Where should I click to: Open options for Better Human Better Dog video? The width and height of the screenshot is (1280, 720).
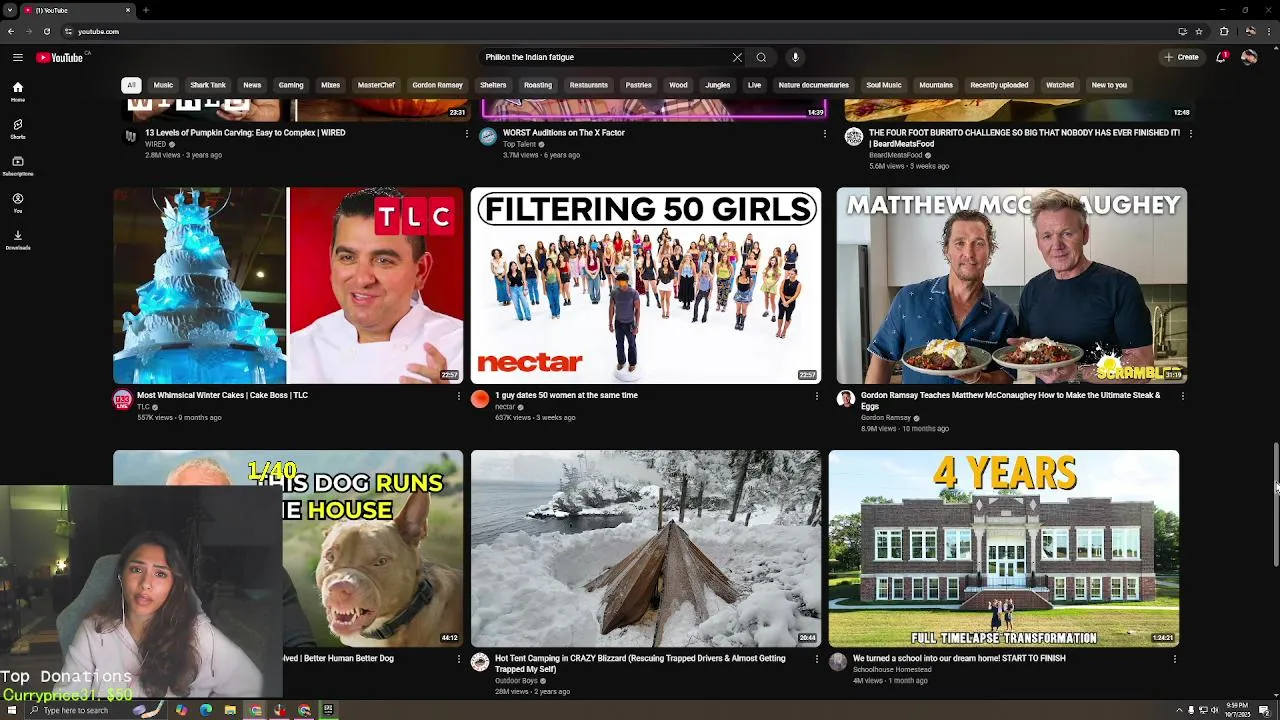coord(459,659)
